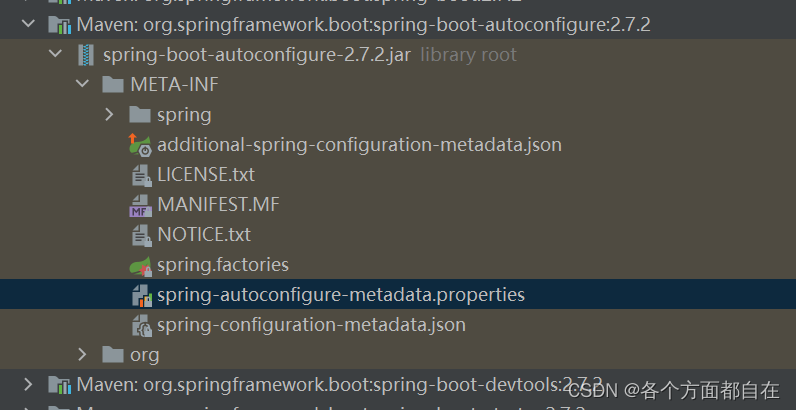
Task: Click the META-INF folder icon
Action: point(113,84)
